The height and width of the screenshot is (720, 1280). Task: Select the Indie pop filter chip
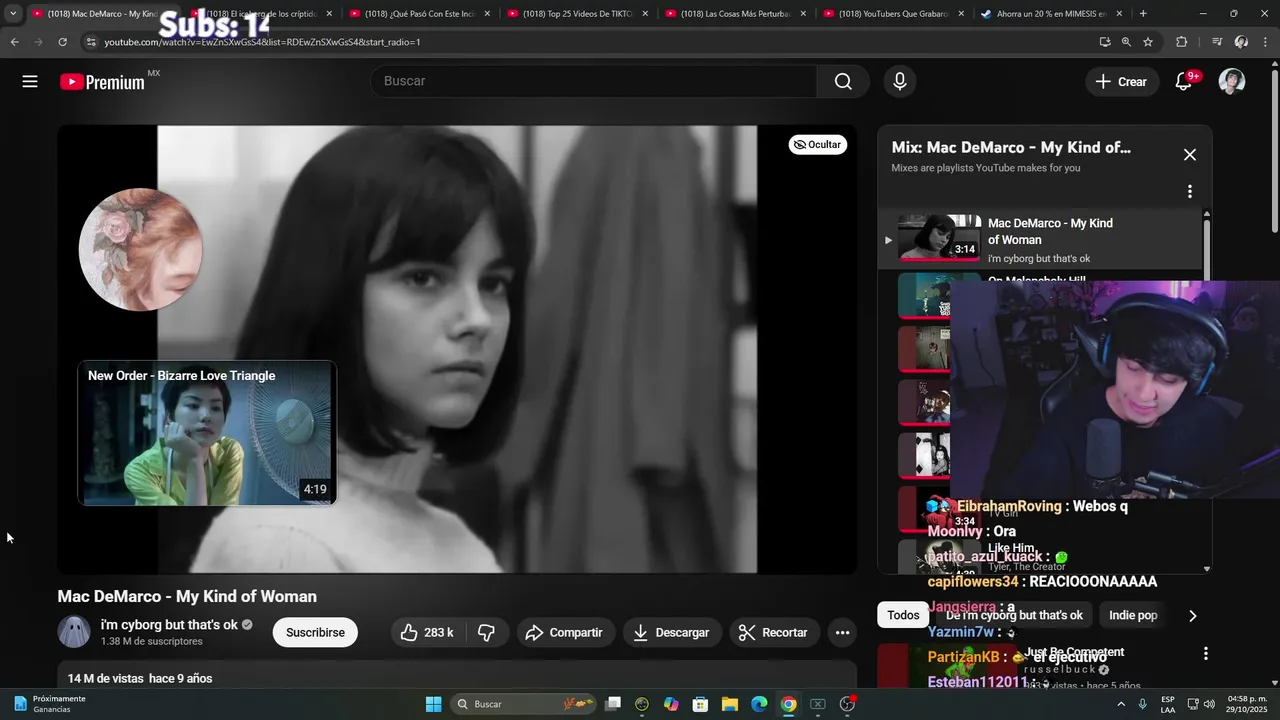pyautogui.click(x=1133, y=615)
